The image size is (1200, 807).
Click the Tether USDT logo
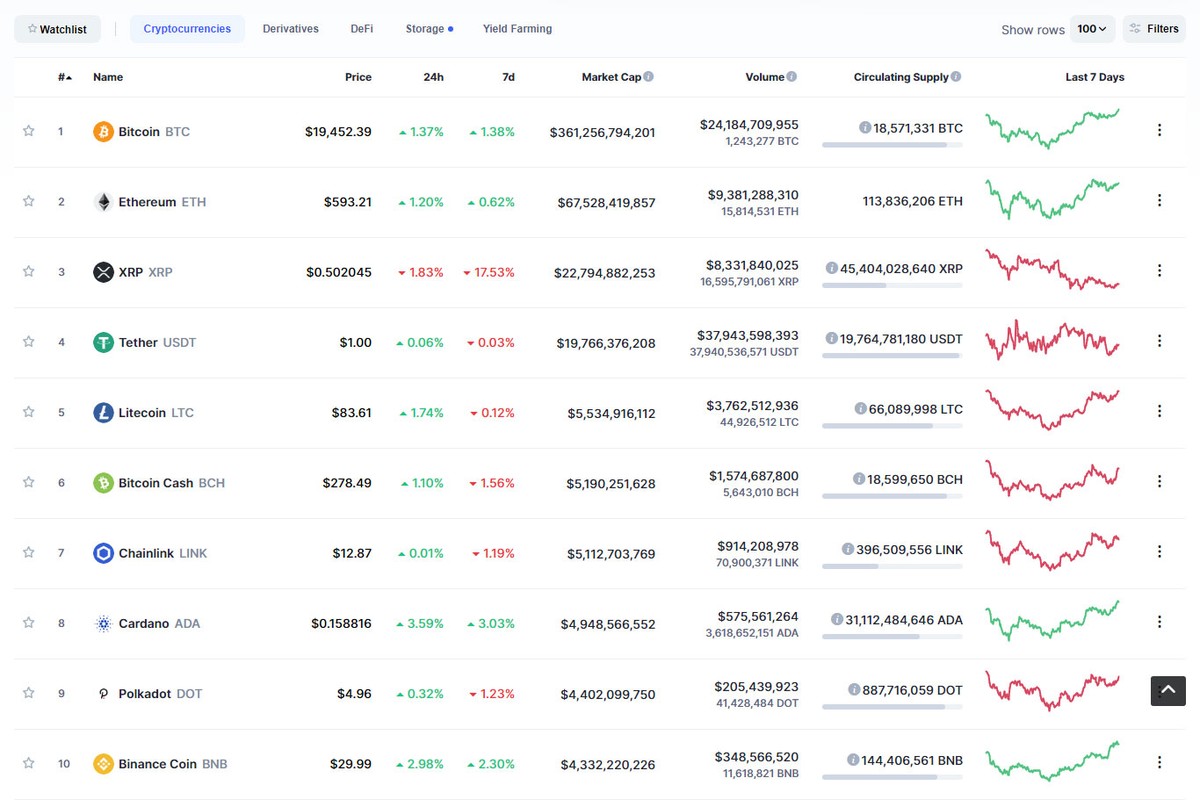[103, 342]
